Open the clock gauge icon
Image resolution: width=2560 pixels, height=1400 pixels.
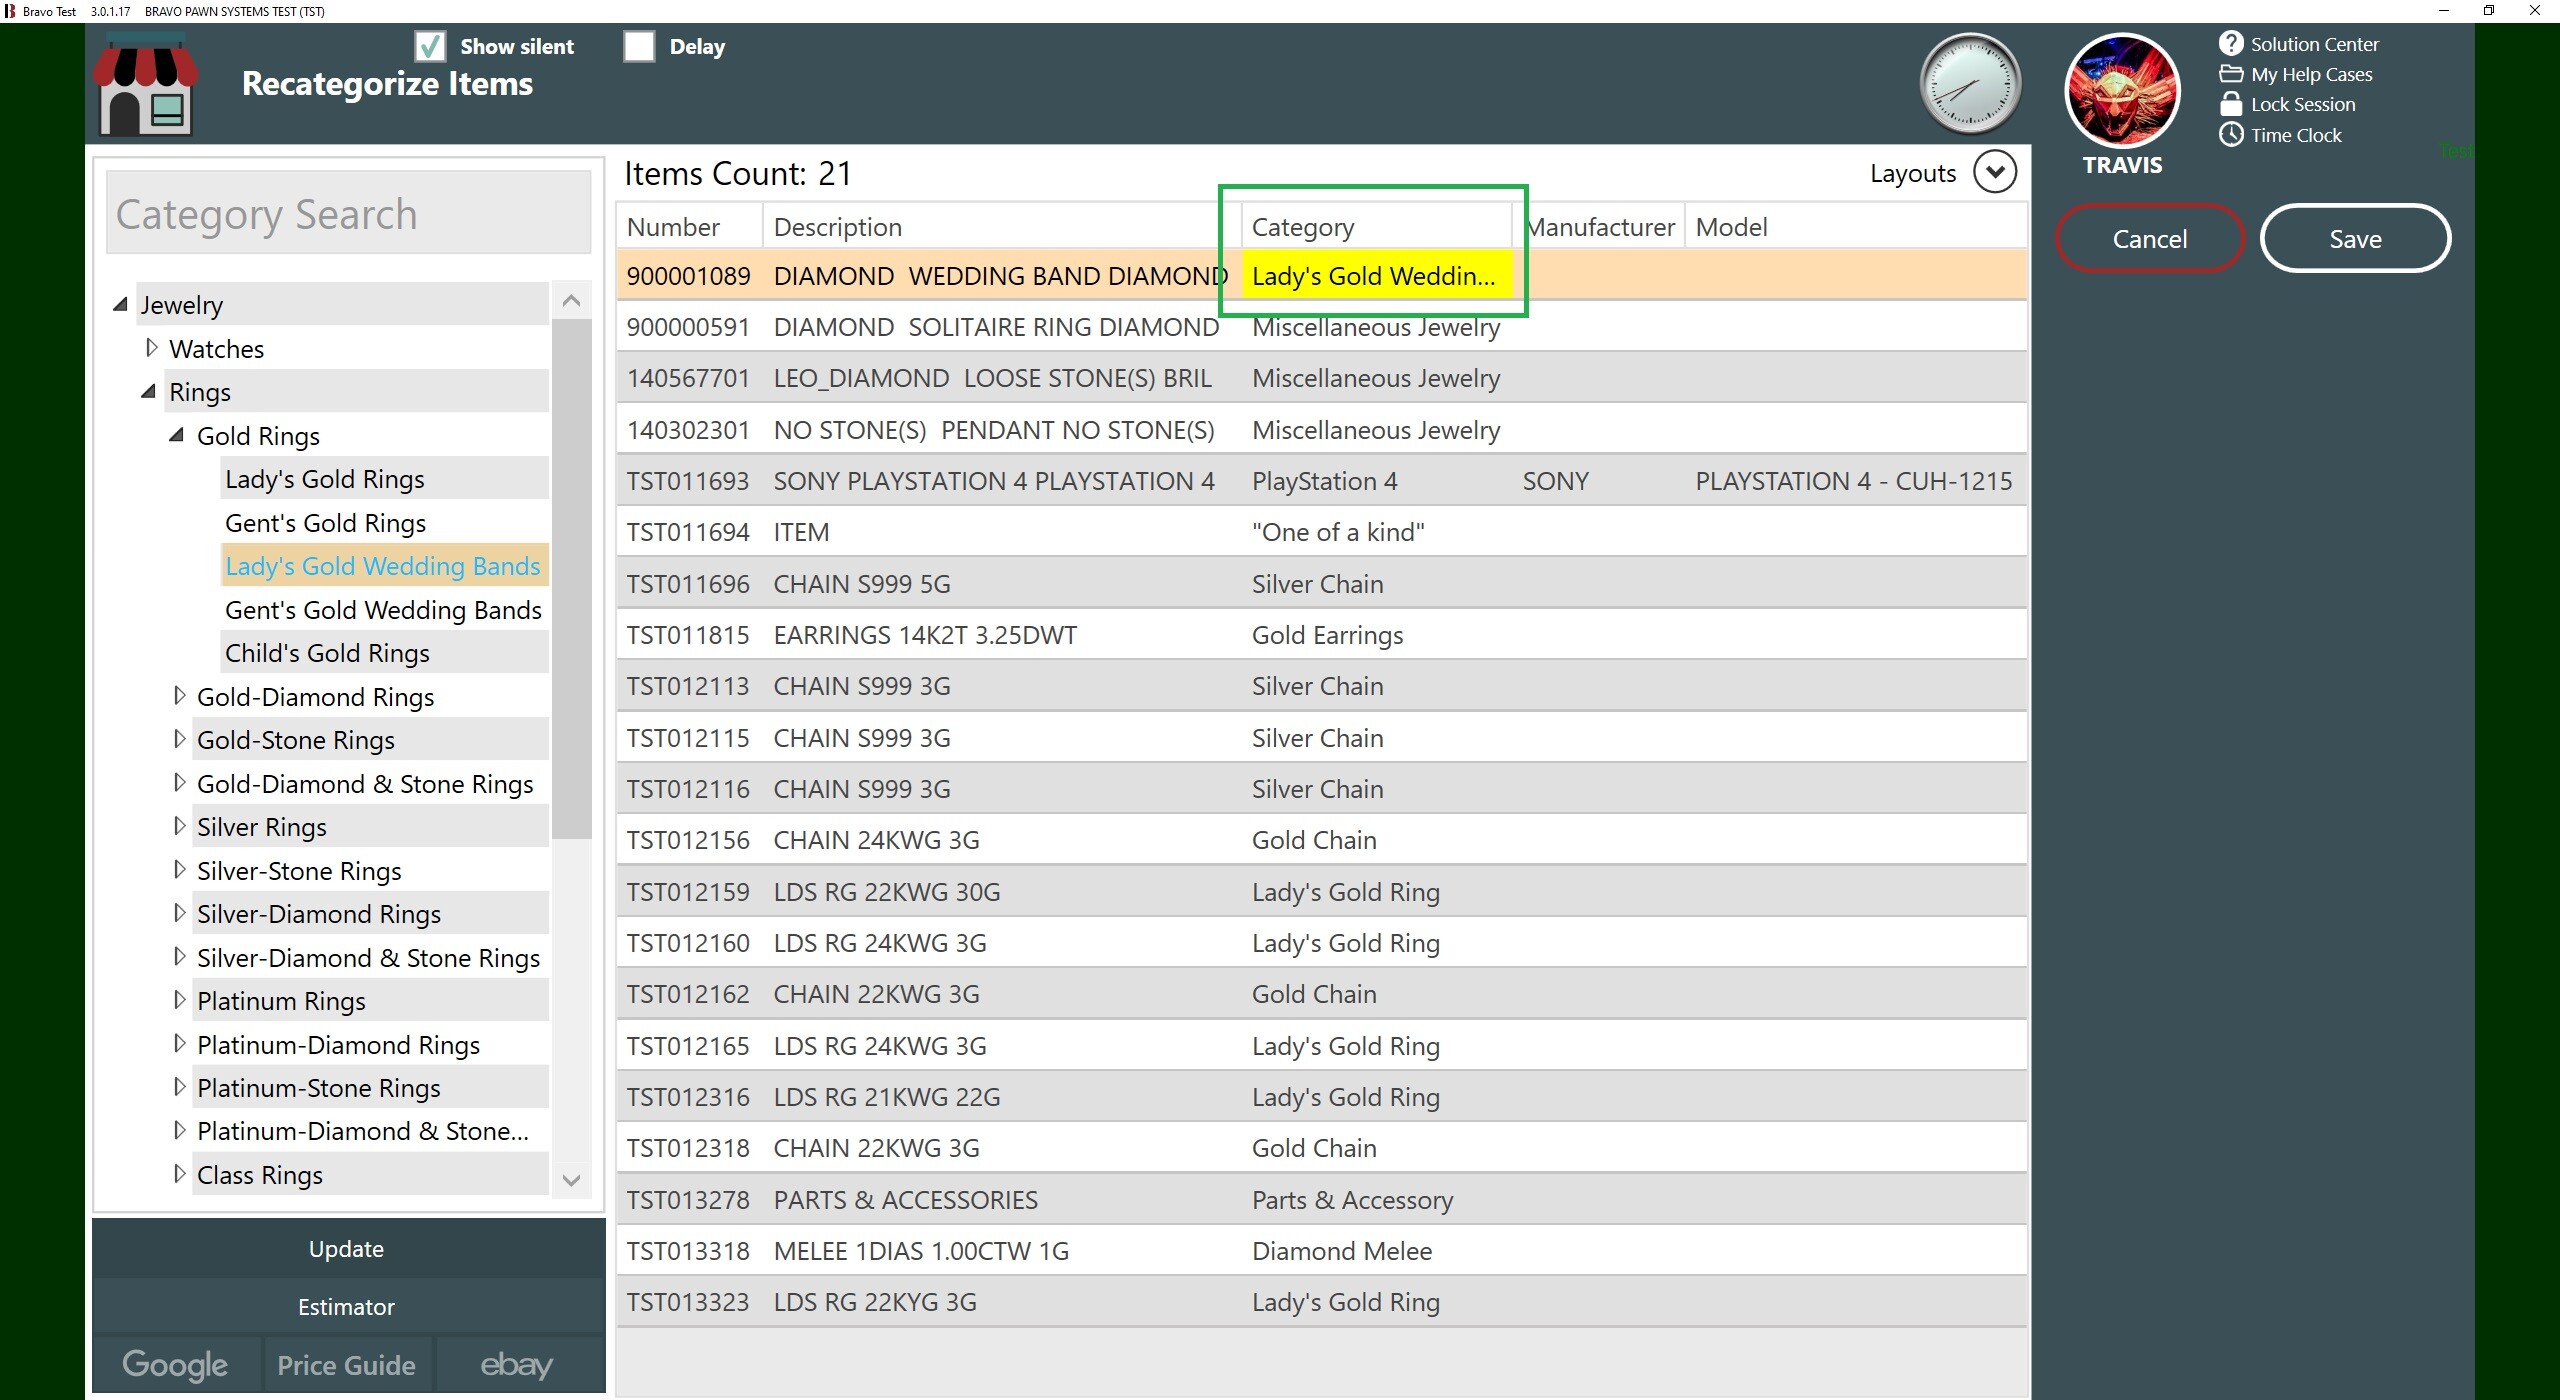coord(1970,85)
